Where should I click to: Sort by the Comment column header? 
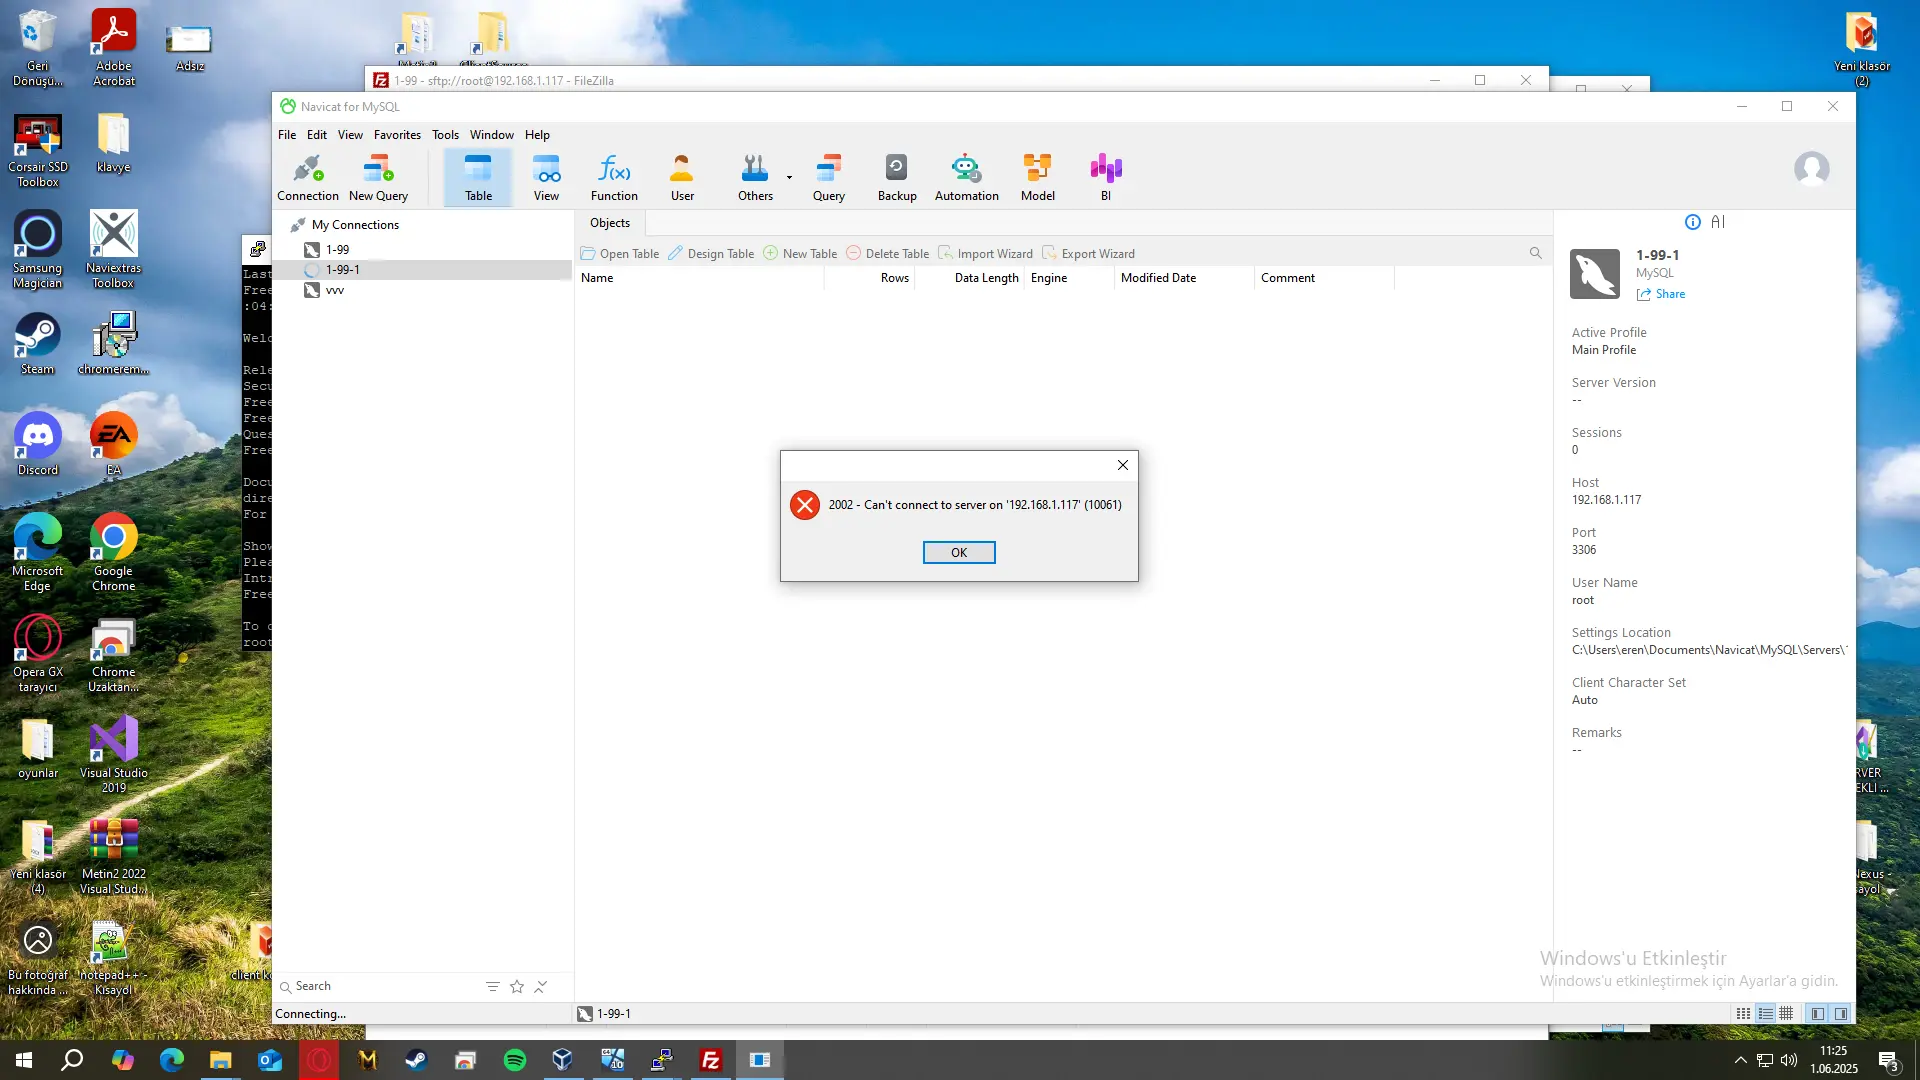[1325, 278]
